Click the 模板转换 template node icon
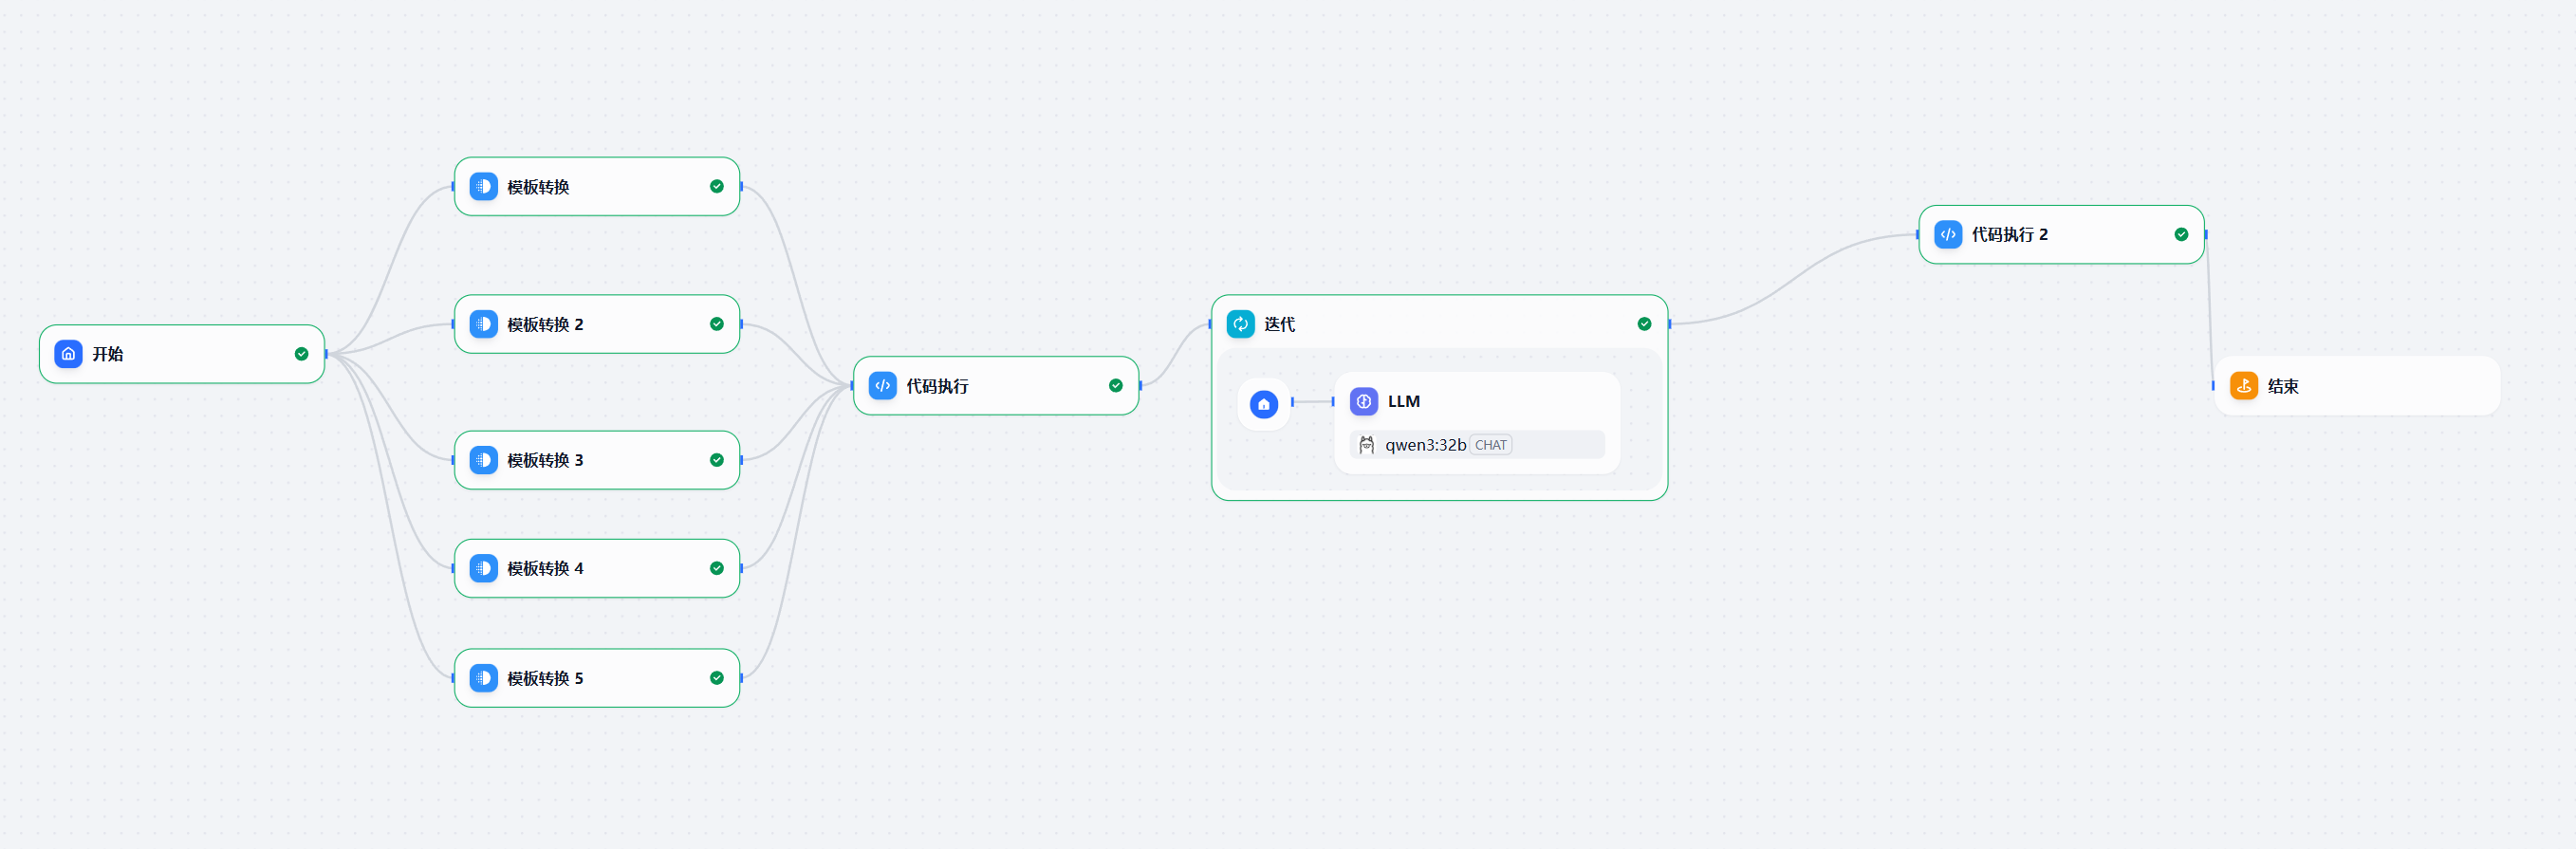The height and width of the screenshot is (849, 2576). click(x=483, y=187)
